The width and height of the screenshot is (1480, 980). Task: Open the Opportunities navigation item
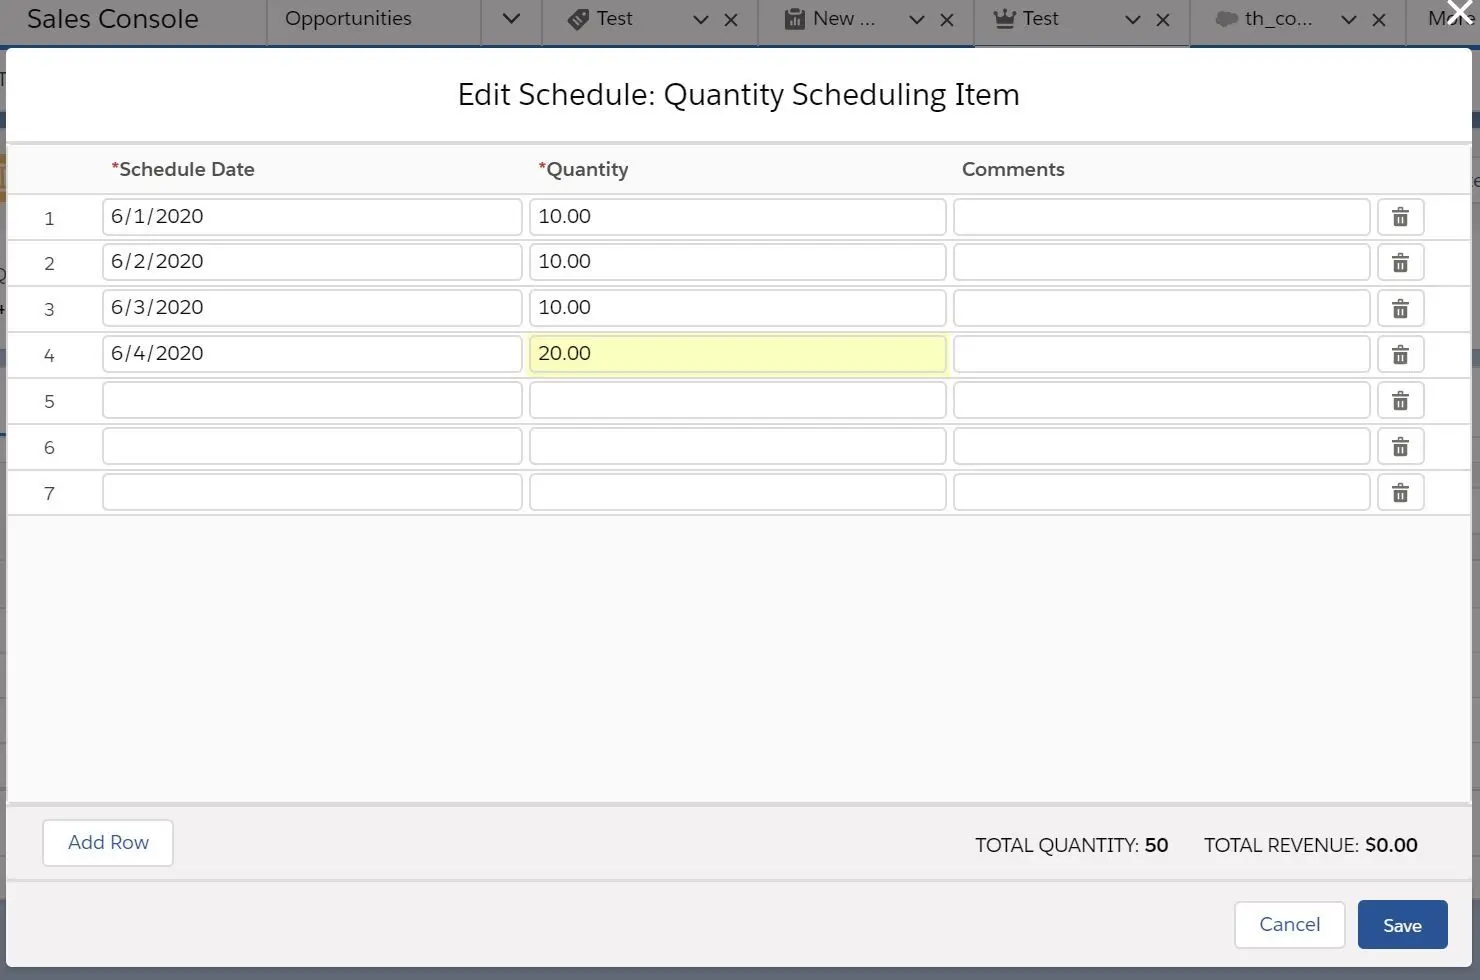point(348,19)
